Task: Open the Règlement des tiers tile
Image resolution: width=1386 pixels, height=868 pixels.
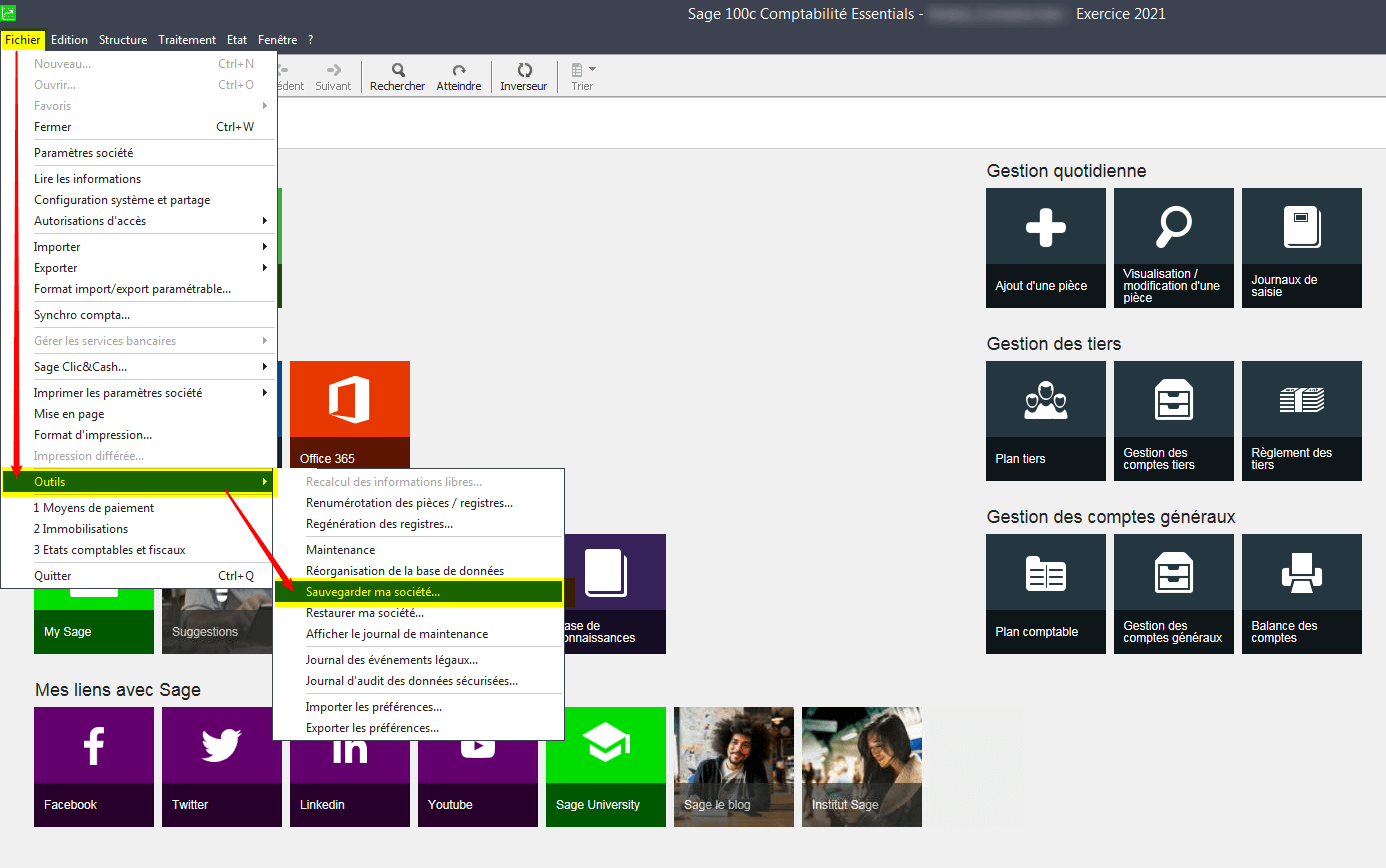Action: (1301, 420)
